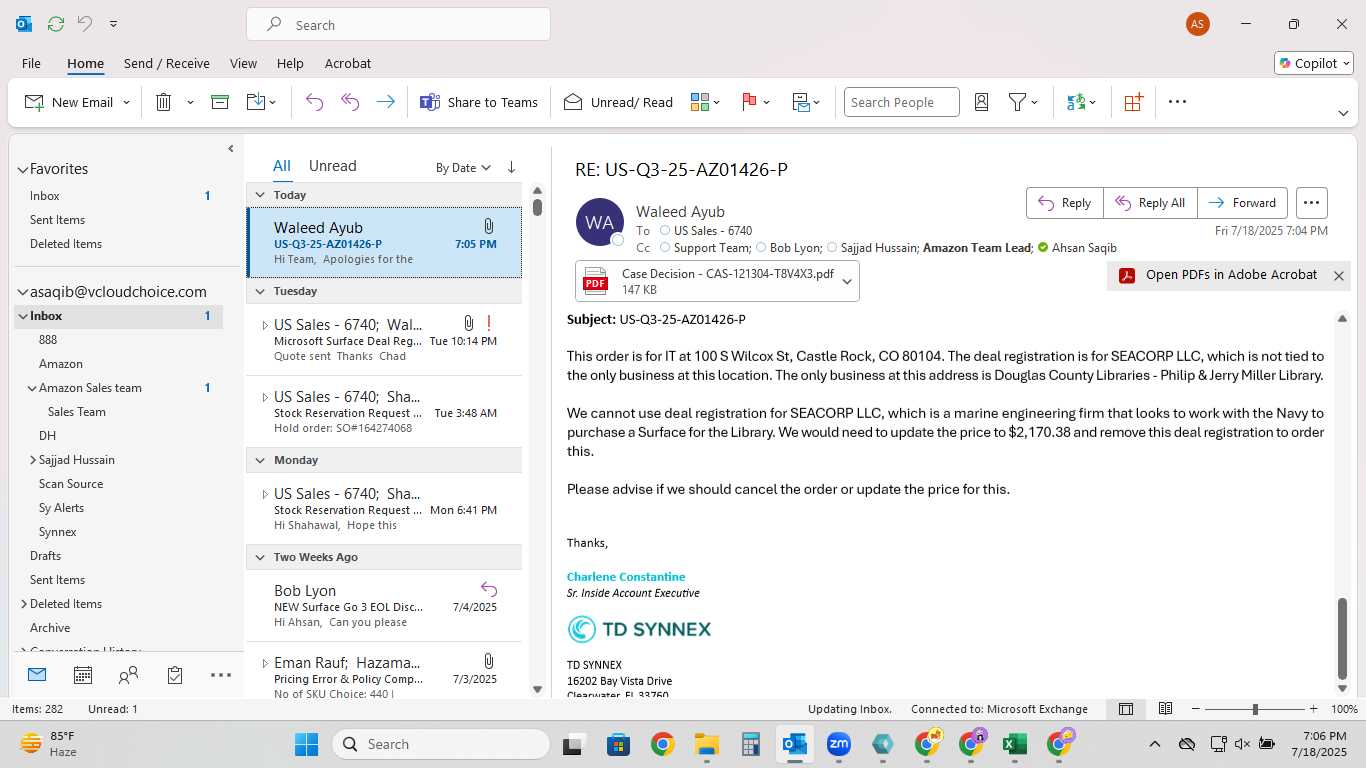The width and height of the screenshot is (1366, 768).
Task: Open the Acrobat tab
Action: pos(348,63)
